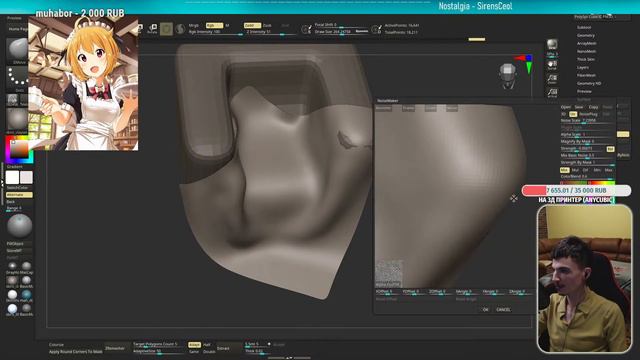Adjust the Rgb Intensity slider

216,32
